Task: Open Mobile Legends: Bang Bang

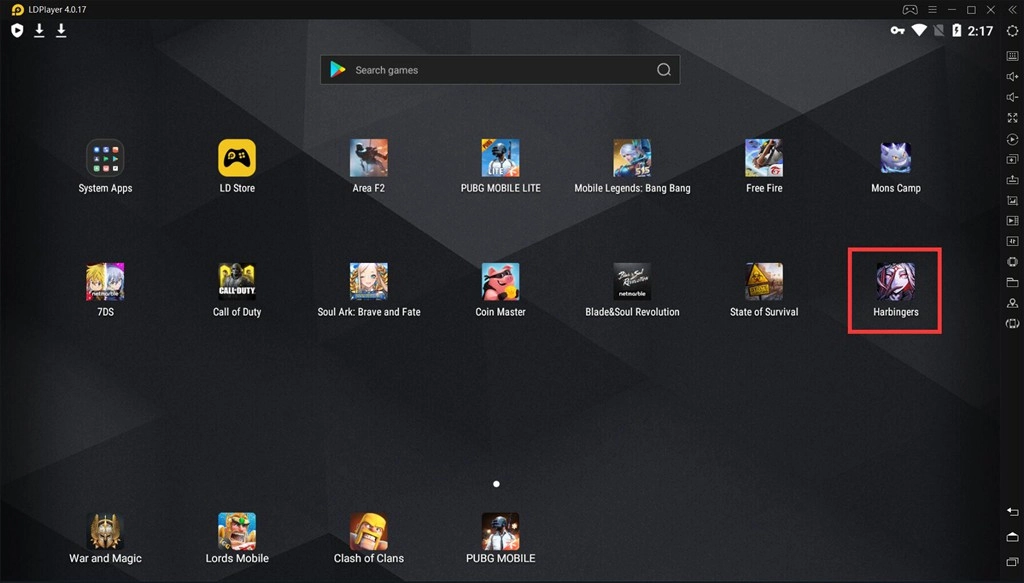Action: click(x=632, y=158)
